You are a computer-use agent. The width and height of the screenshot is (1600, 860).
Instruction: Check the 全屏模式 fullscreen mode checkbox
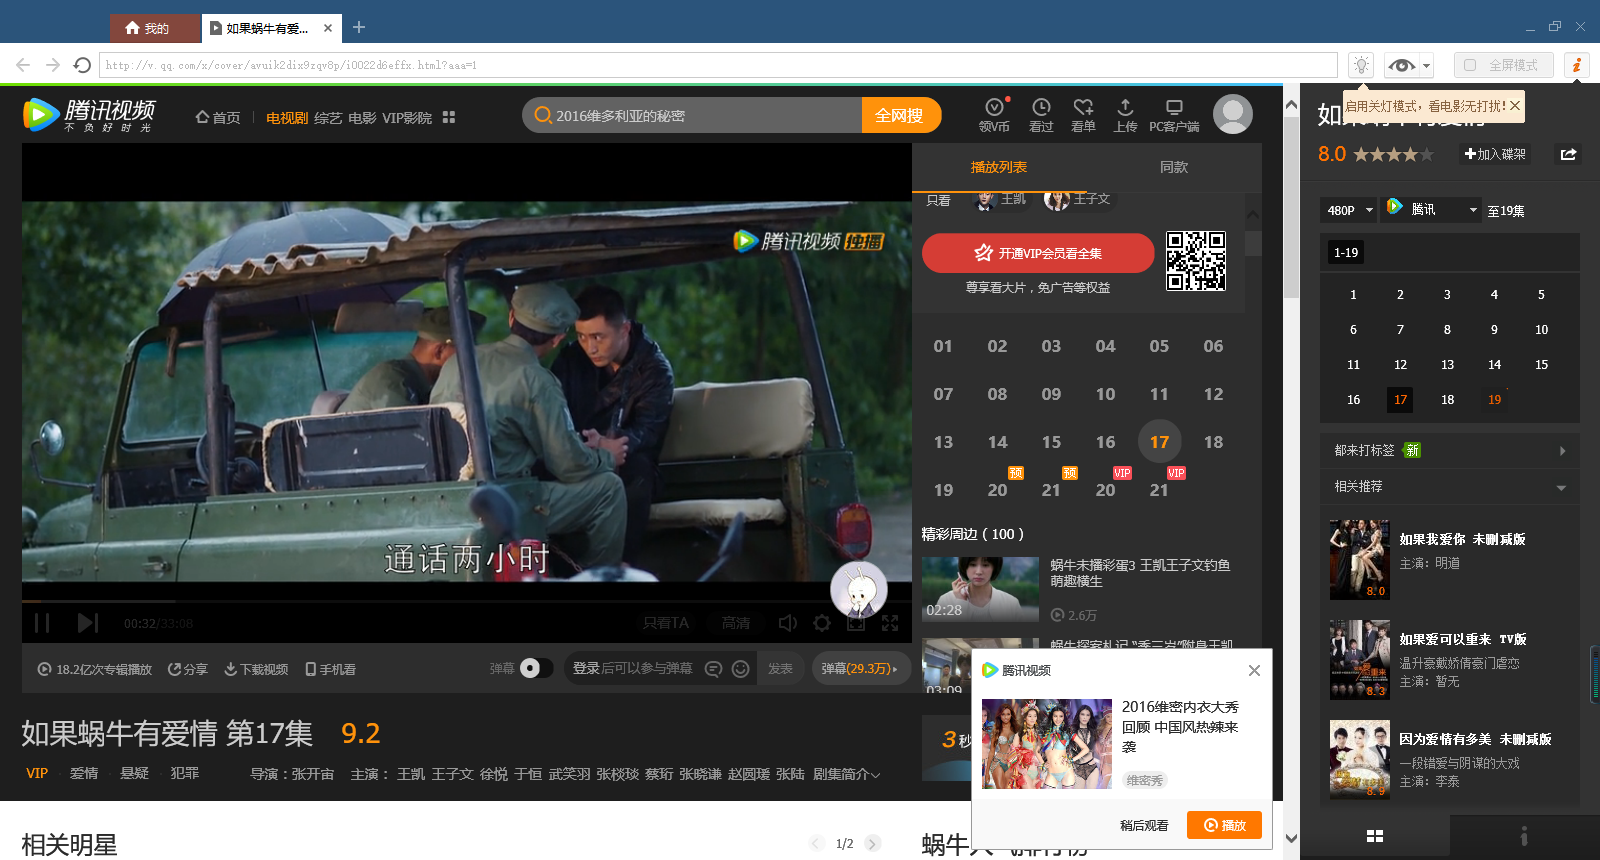click(x=1470, y=65)
